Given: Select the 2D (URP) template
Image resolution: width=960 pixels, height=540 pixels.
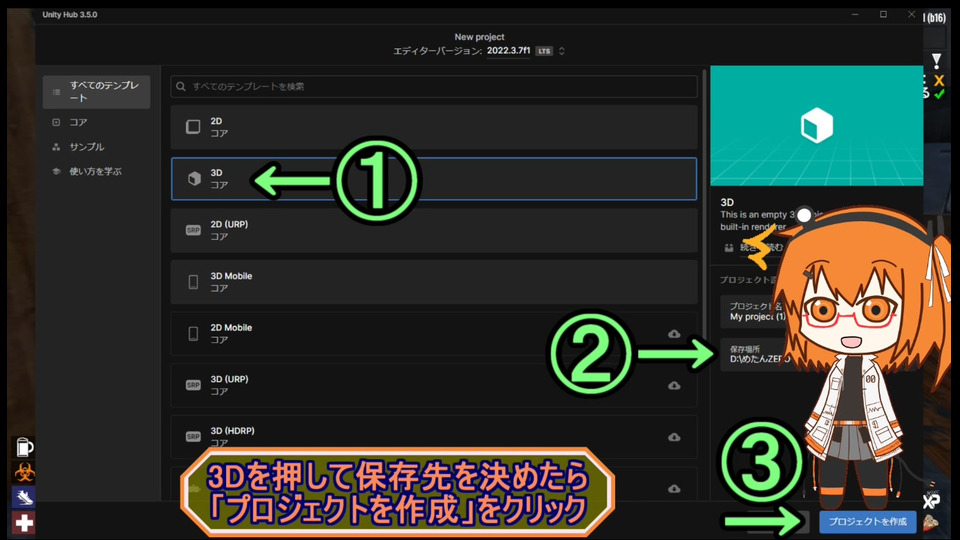Looking at the screenshot, I should tap(433, 230).
